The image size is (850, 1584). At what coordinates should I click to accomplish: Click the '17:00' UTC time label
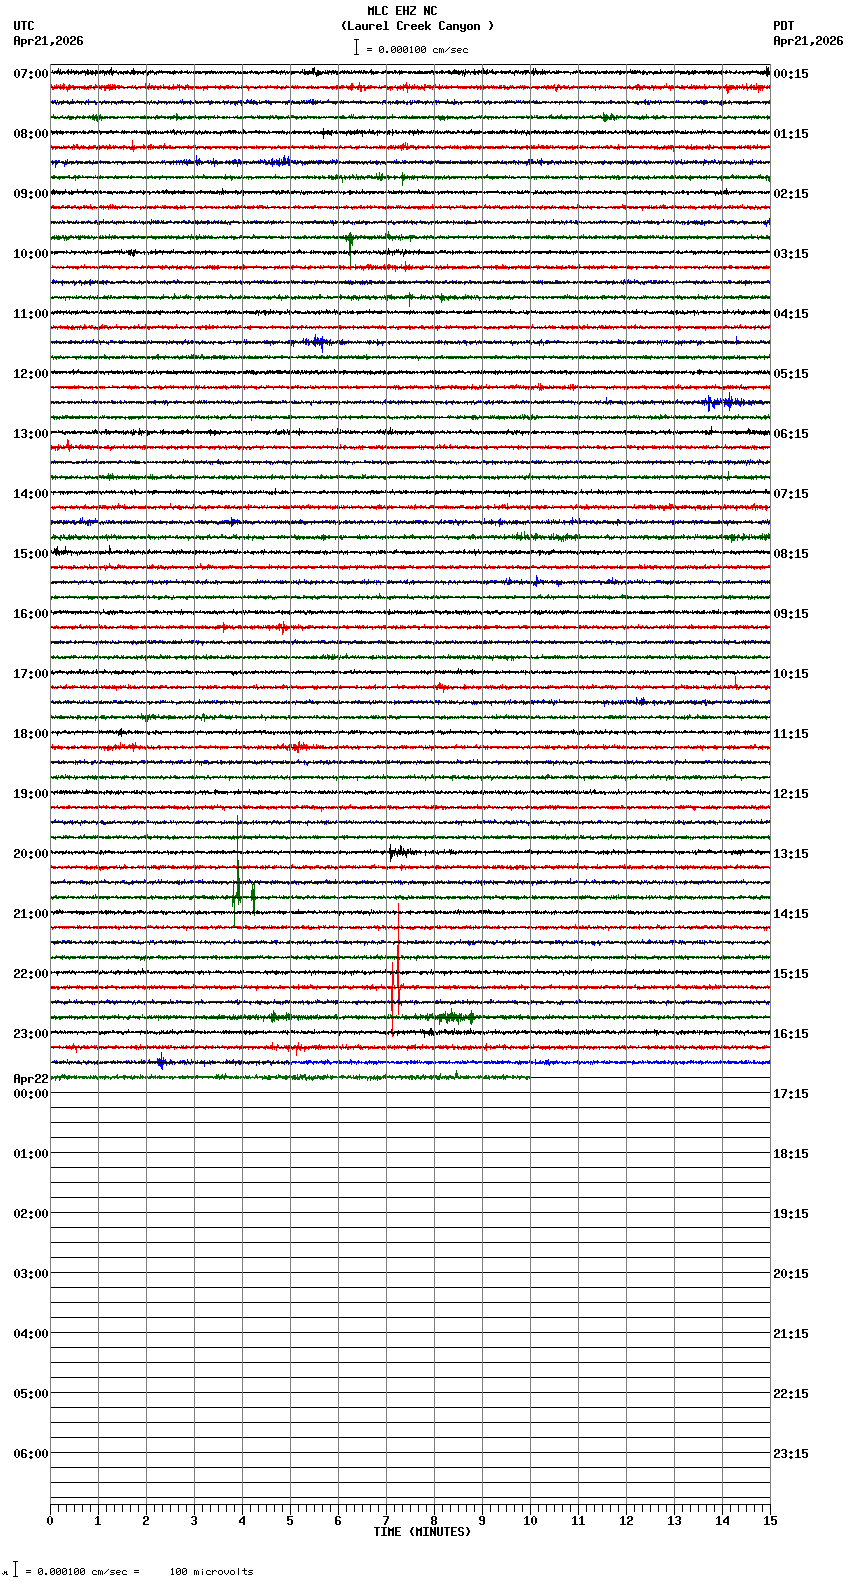(30, 674)
